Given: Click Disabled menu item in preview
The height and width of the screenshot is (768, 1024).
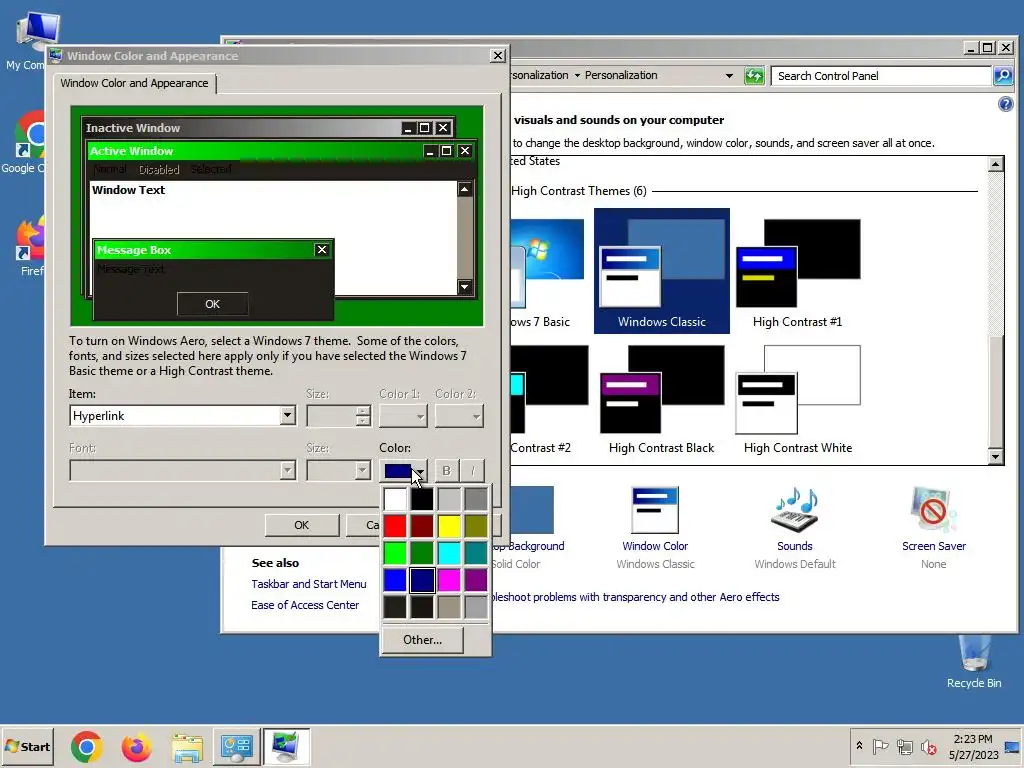Looking at the screenshot, I should click(x=159, y=170).
